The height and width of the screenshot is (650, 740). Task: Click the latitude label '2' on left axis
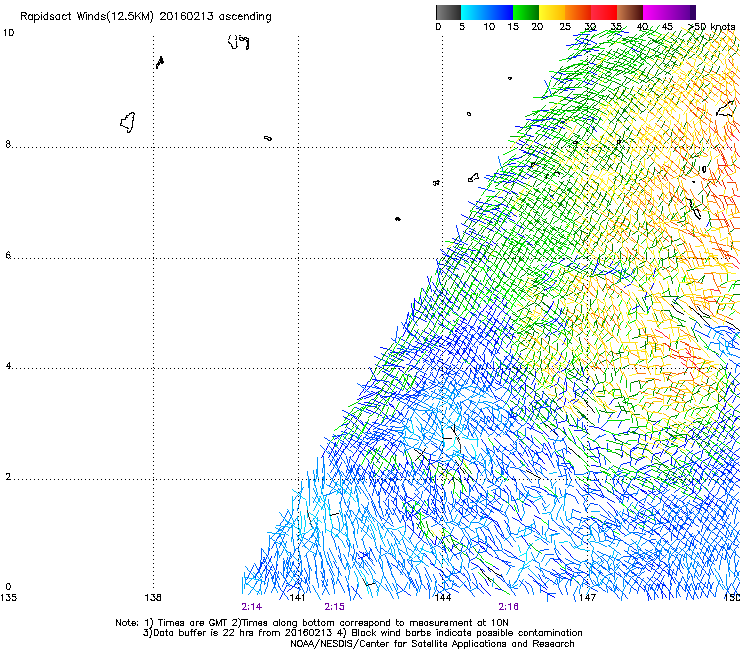point(8,477)
